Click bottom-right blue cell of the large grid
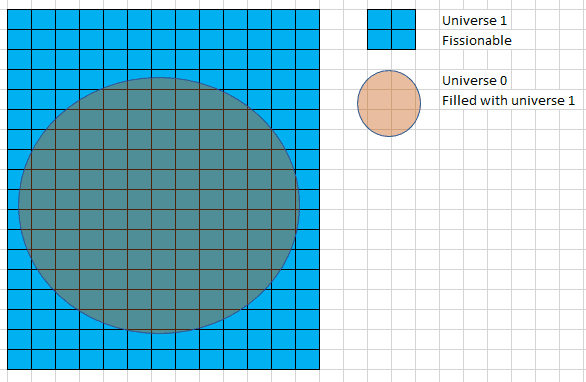Image resolution: width=586 pixels, height=382 pixels. pos(308,360)
